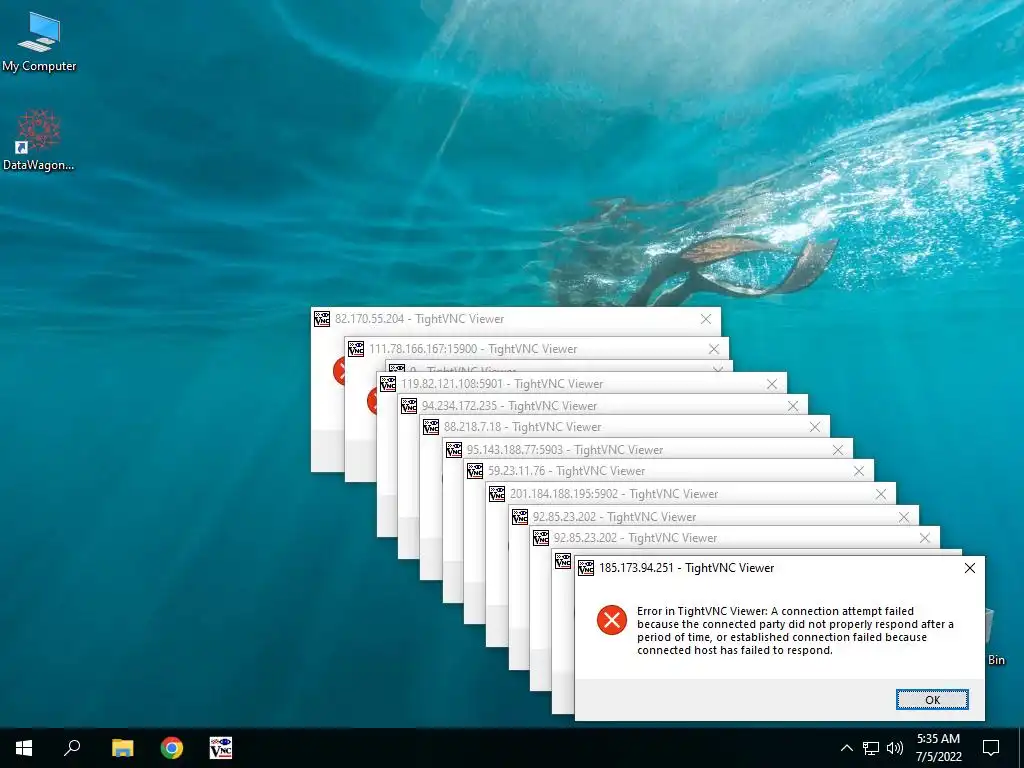The height and width of the screenshot is (768, 1024).
Task: Close the 94.234.172.235 viewer window
Action: point(793,406)
